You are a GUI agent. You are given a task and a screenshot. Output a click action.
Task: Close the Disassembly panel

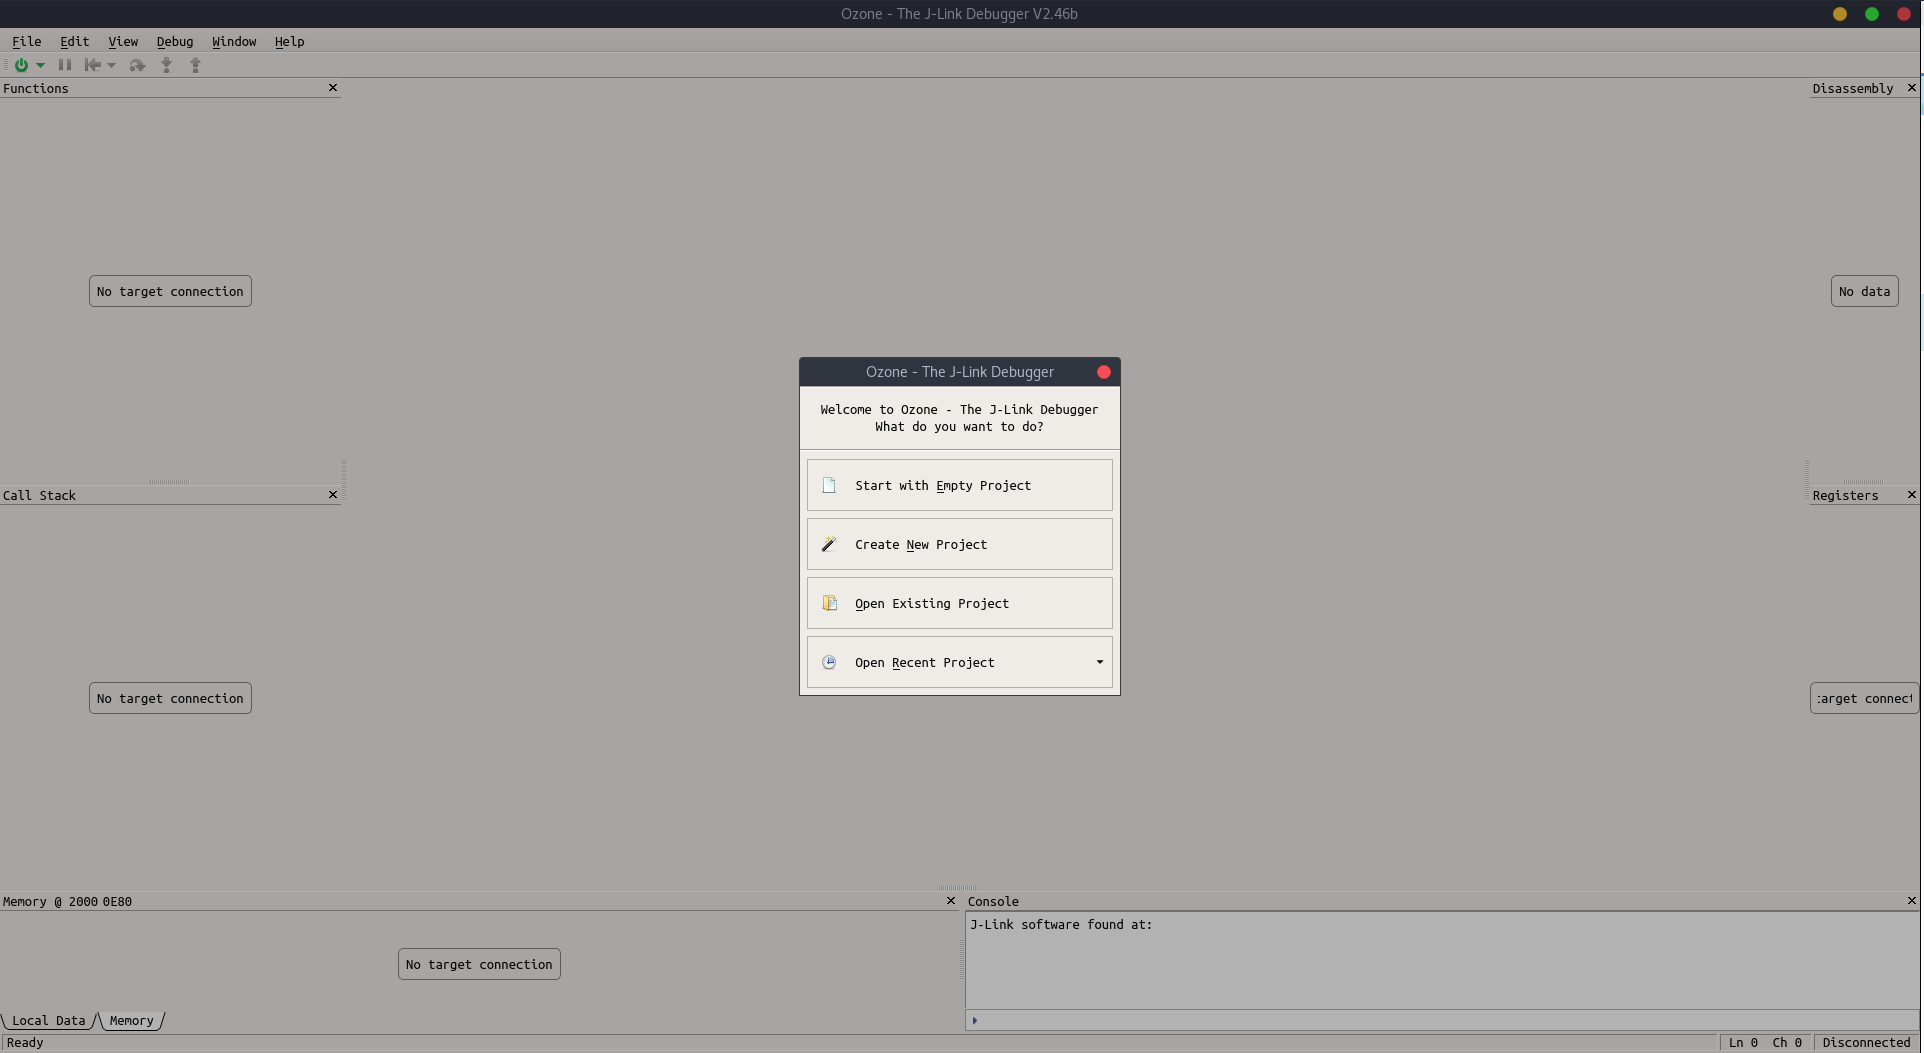point(1912,88)
